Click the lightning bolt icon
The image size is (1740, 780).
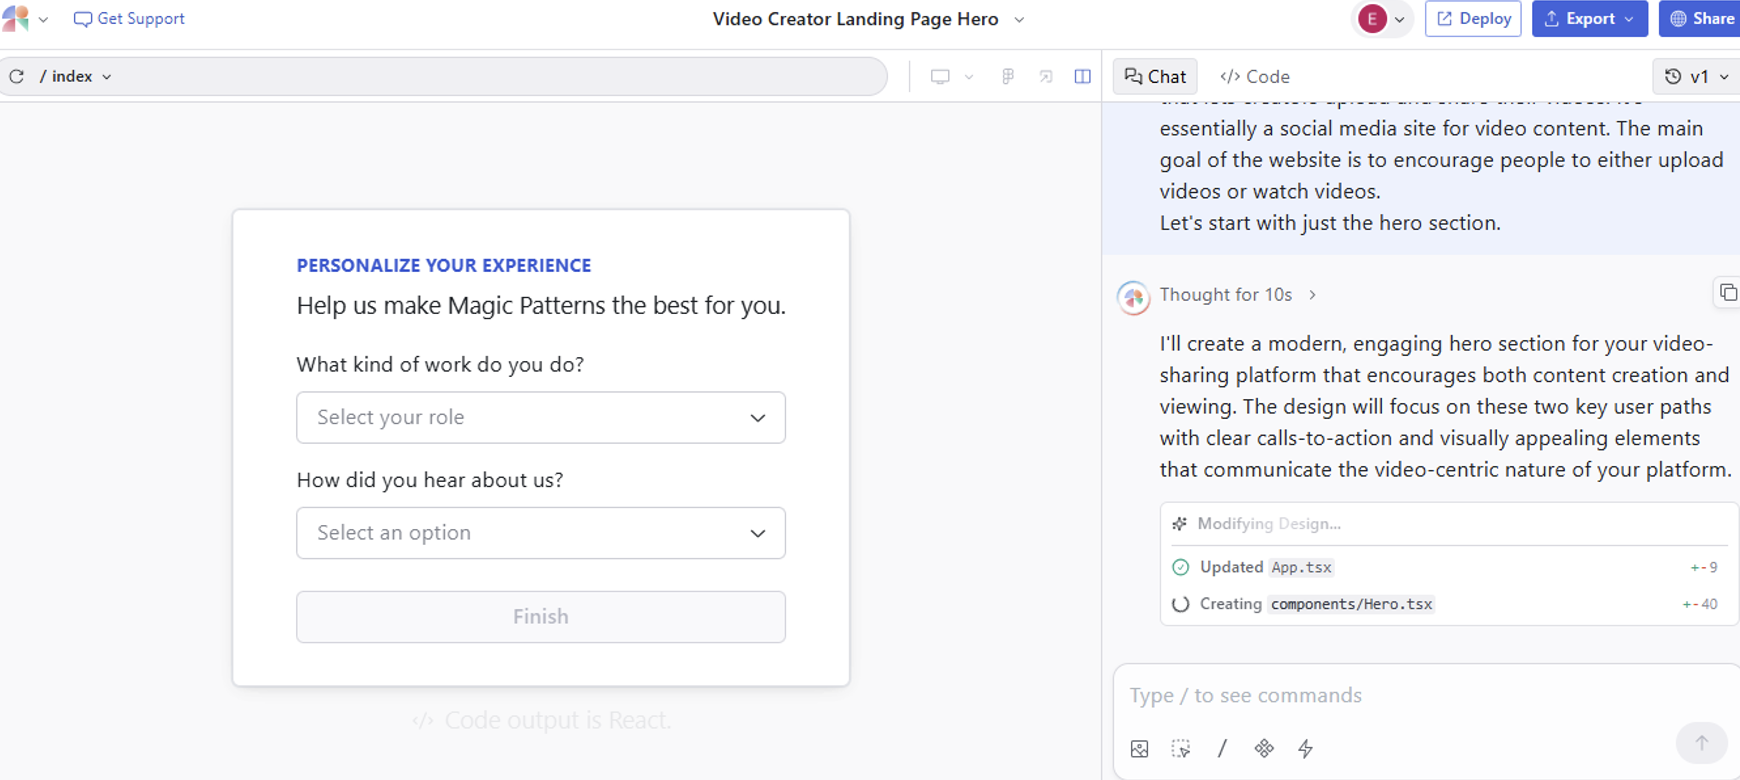pos(1305,749)
